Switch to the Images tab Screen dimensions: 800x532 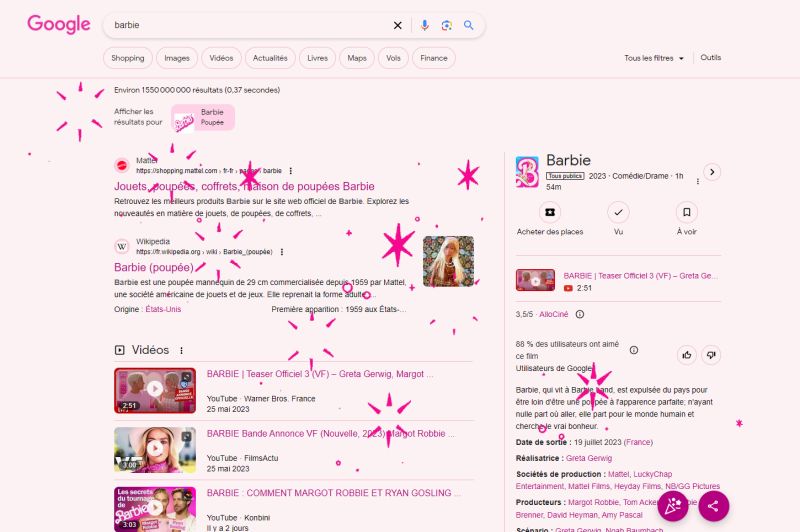click(x=177, y=58)
